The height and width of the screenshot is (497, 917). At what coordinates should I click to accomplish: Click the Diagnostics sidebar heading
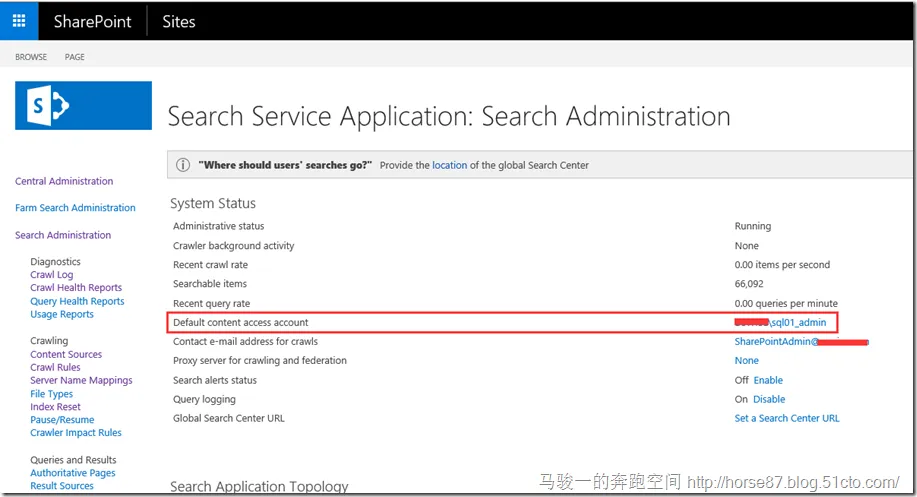point(56,262)
